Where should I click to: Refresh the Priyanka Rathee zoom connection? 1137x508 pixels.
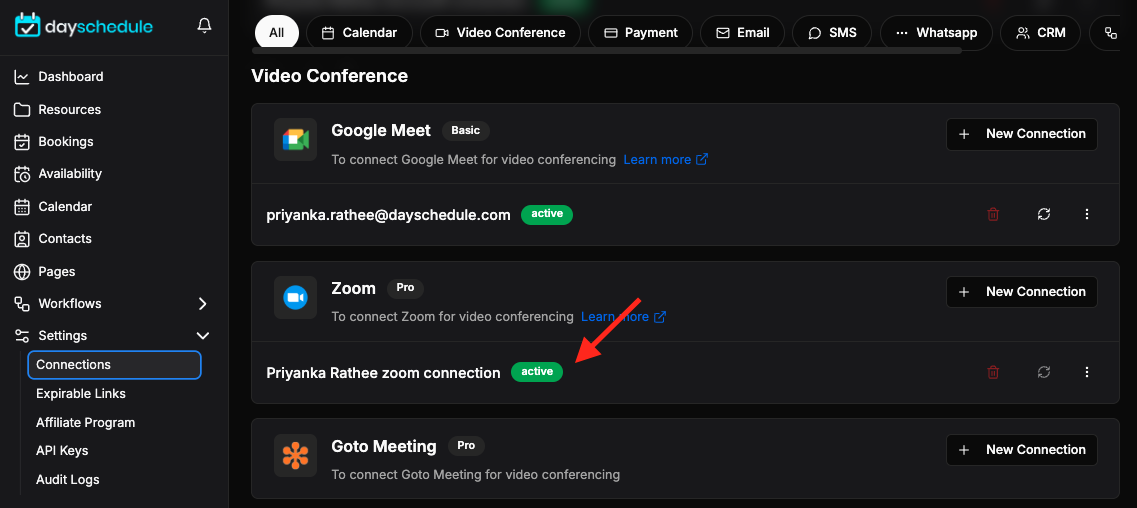[1043, 372]
